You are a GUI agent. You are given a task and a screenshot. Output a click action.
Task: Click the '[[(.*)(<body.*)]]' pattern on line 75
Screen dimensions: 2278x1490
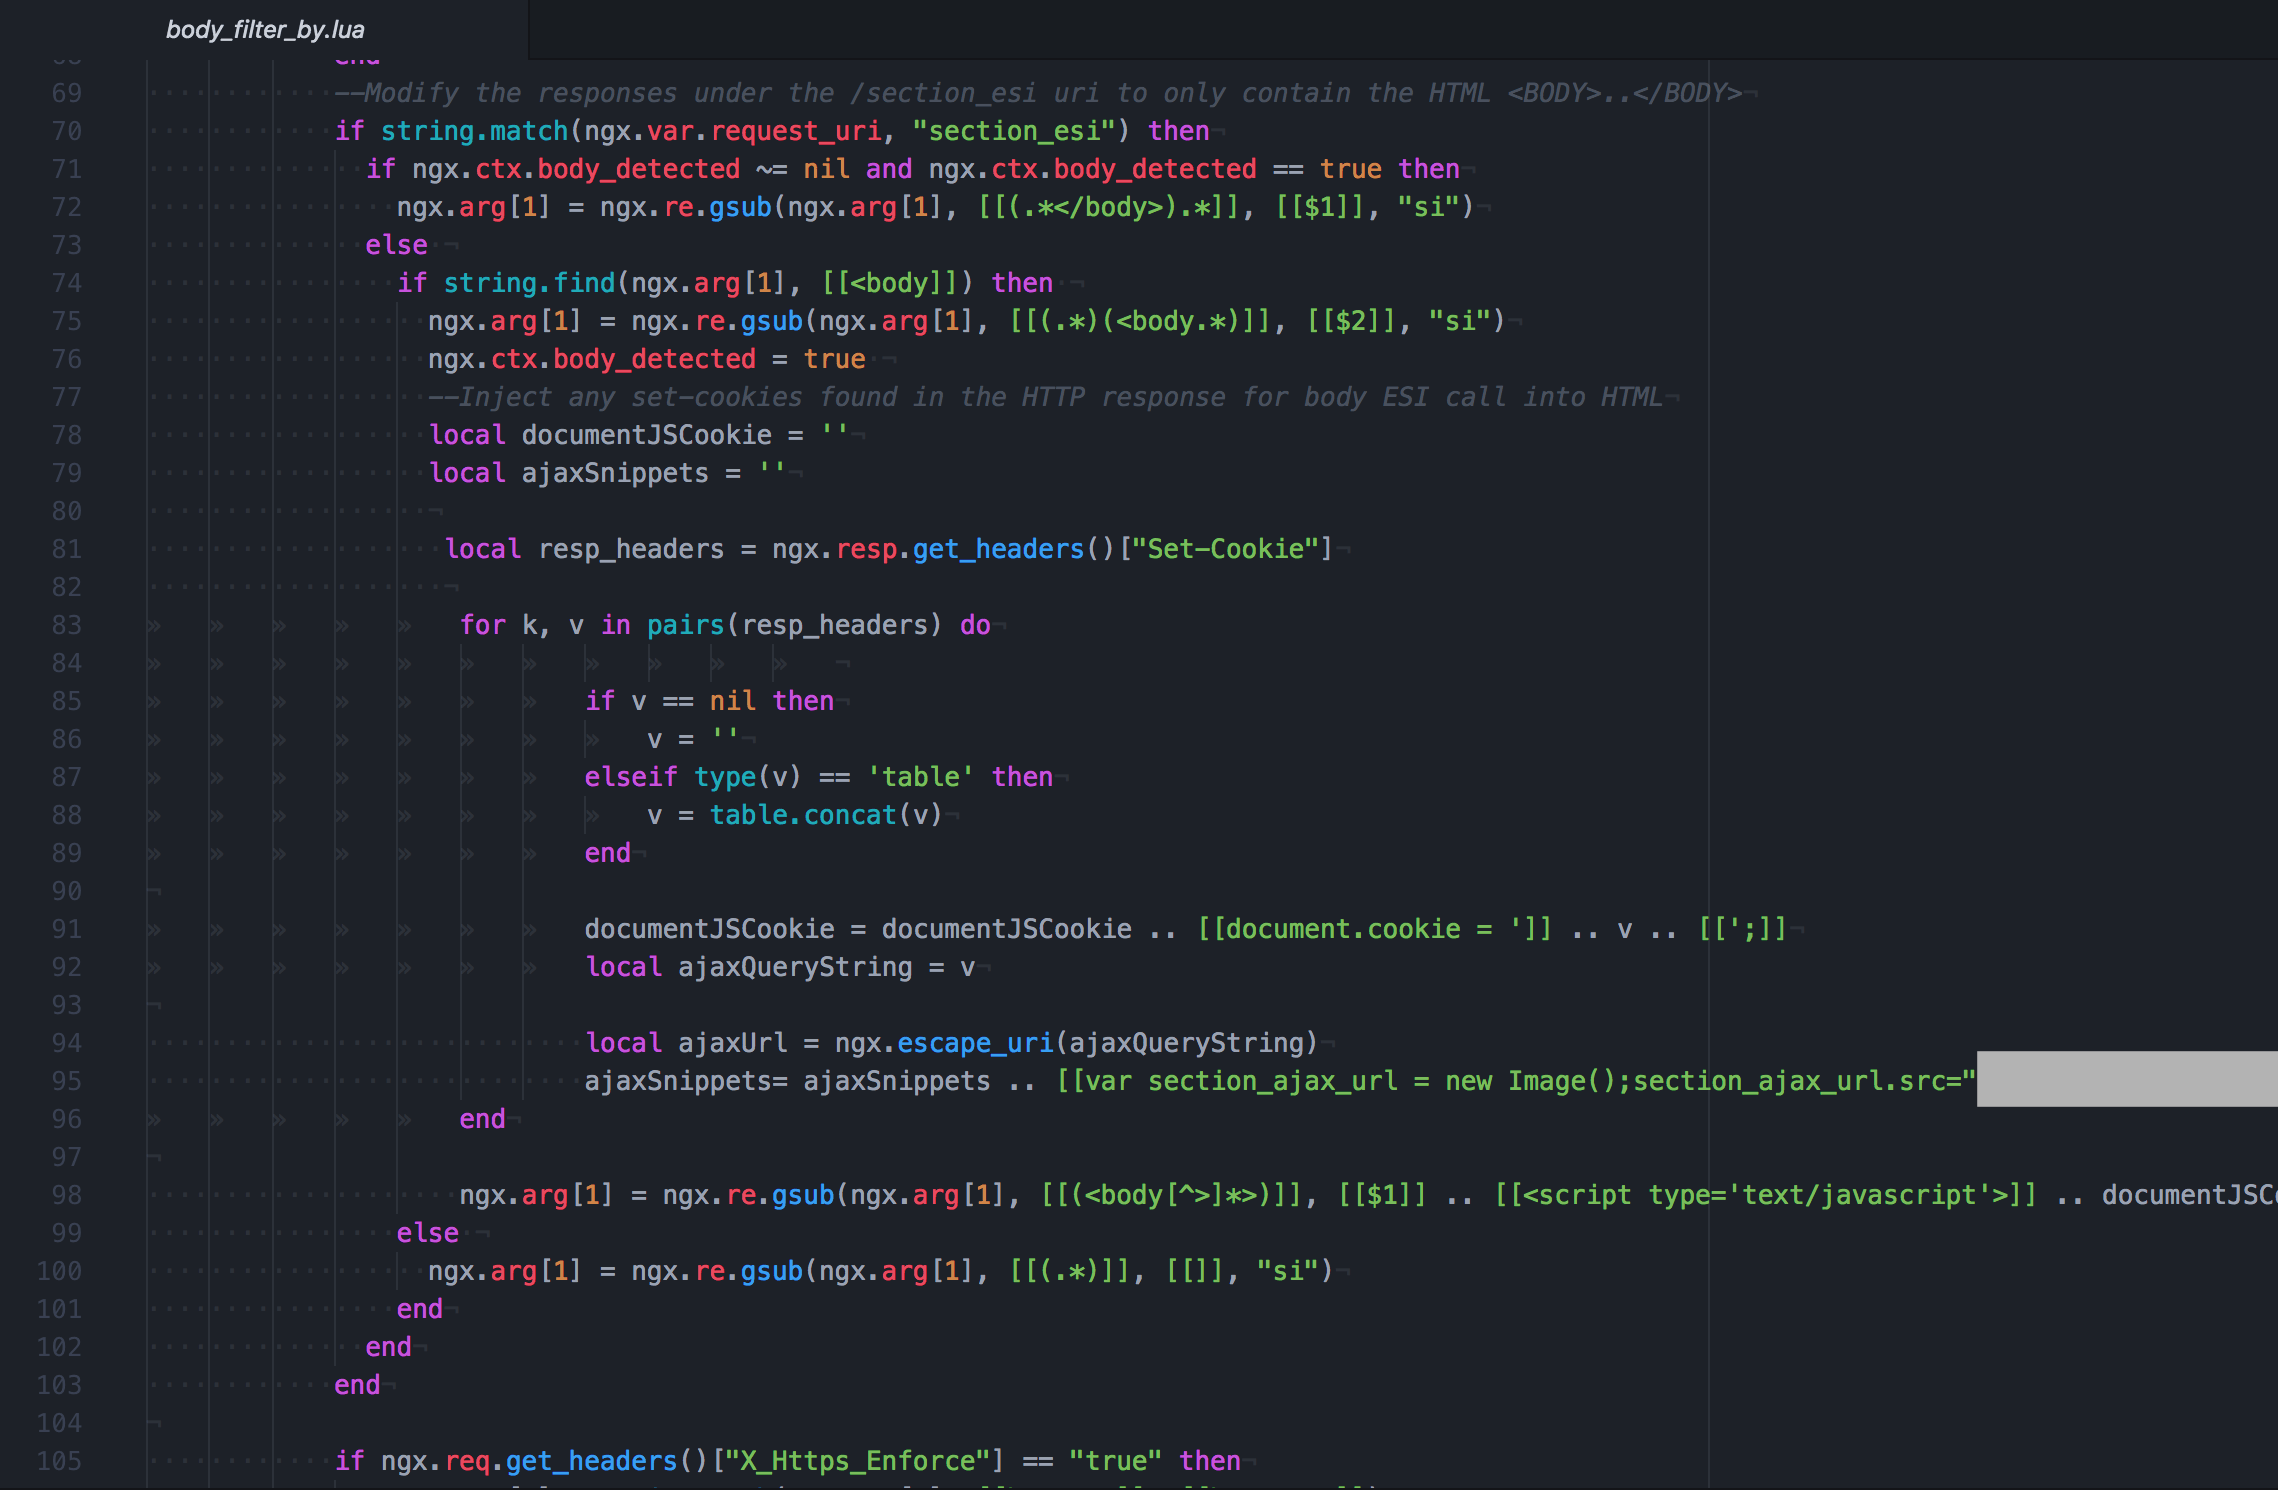click(x=1140, y=321)
